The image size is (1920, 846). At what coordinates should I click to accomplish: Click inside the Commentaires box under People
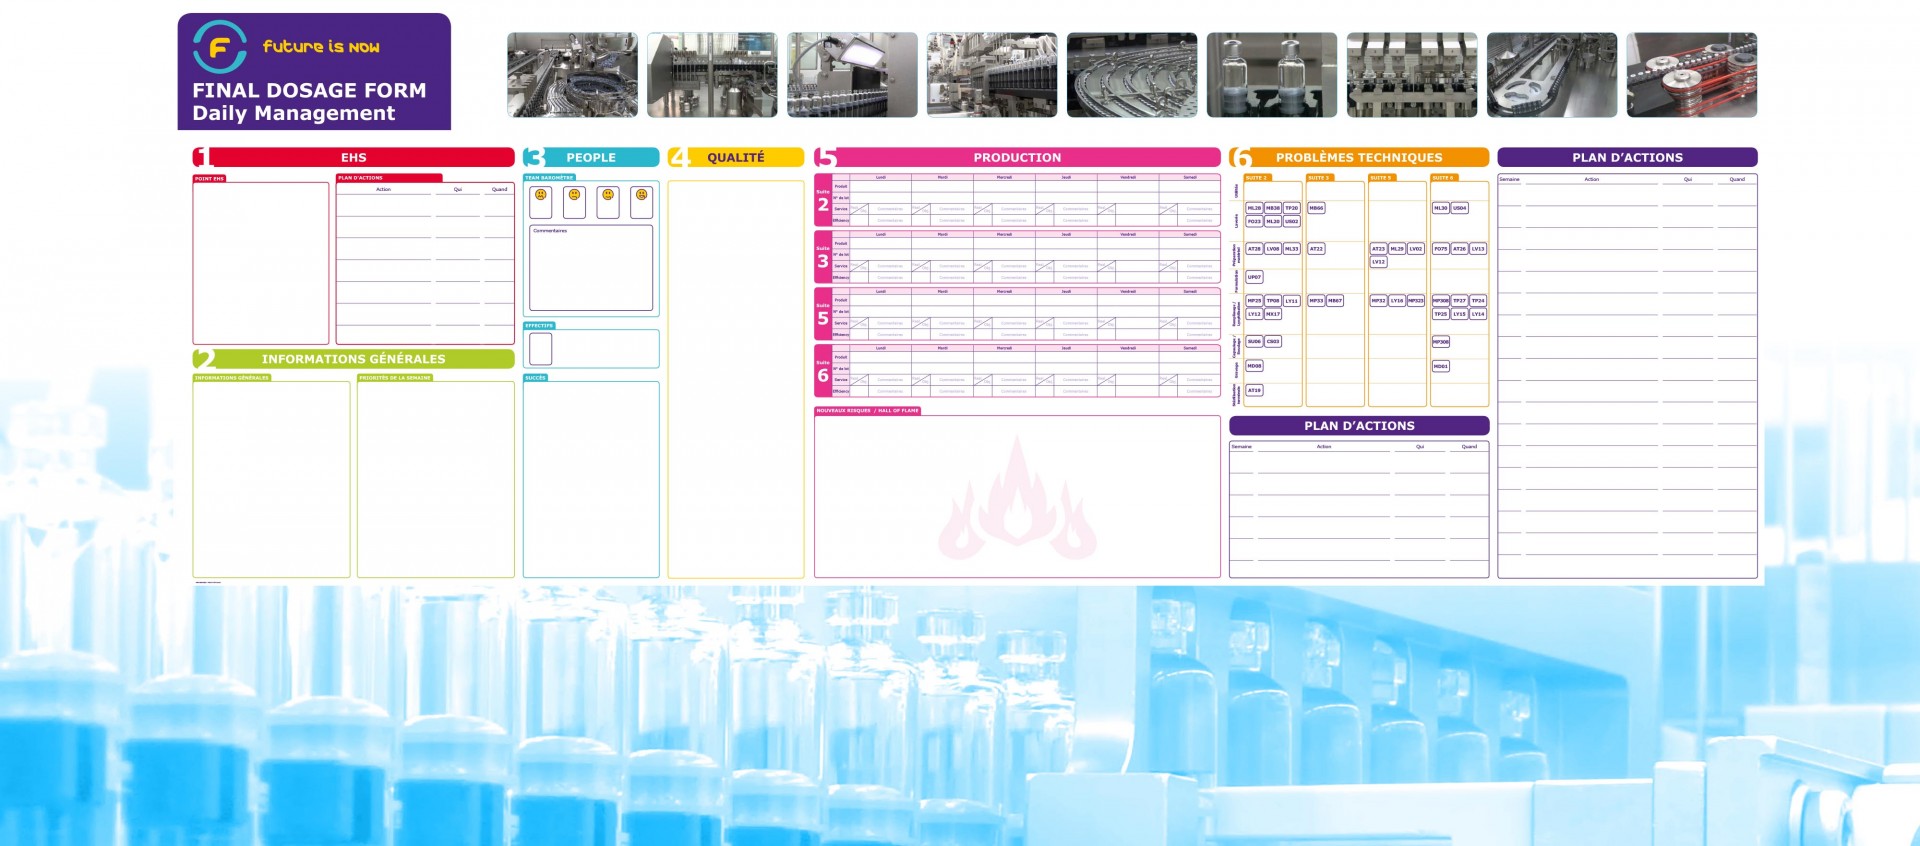tap(591, 270)
